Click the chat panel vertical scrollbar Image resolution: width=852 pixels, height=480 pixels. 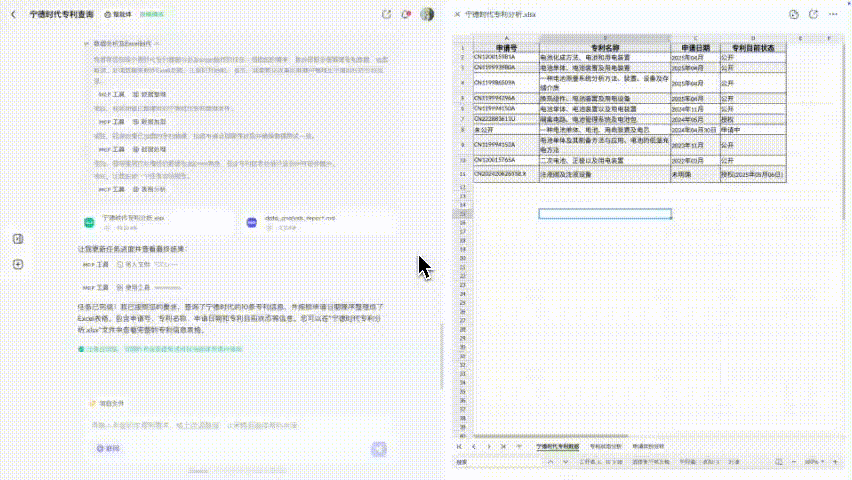(x=442, y=356)
